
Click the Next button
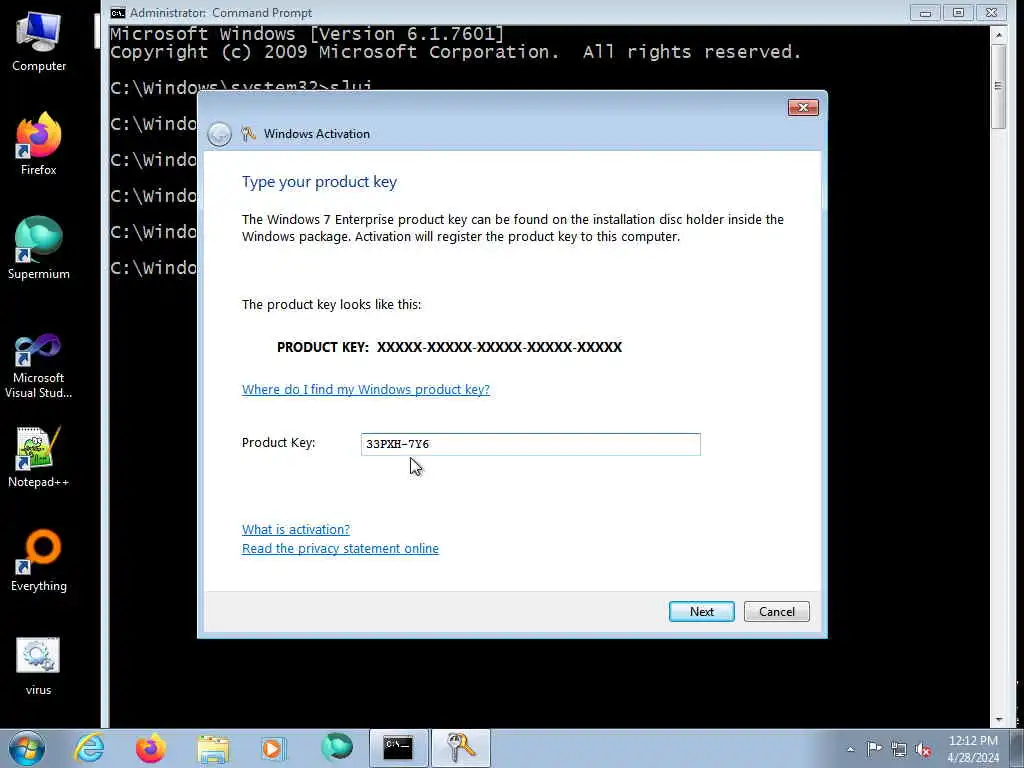pos(701,611)
